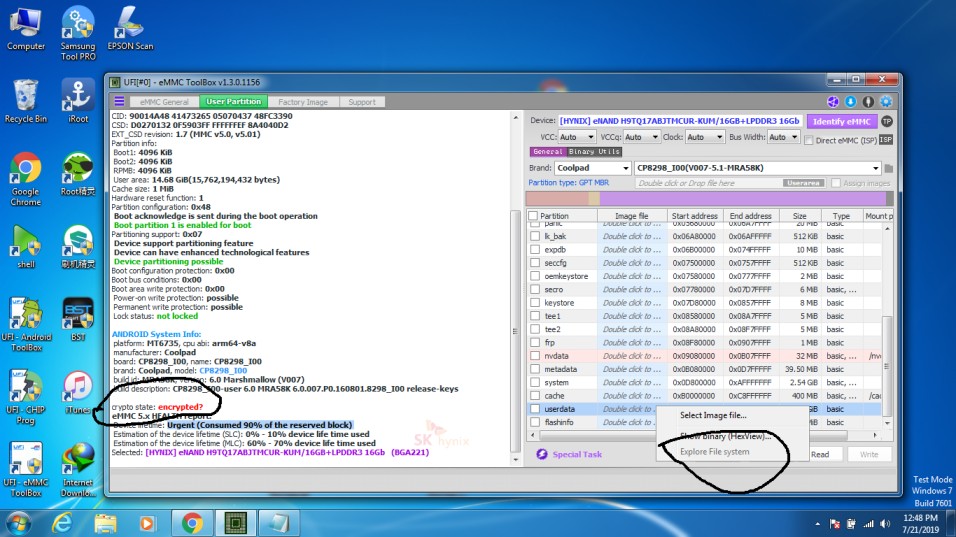Switch to the Factory Image tab
This screenshot has height=537, width=956.
(x=303, y=102)
